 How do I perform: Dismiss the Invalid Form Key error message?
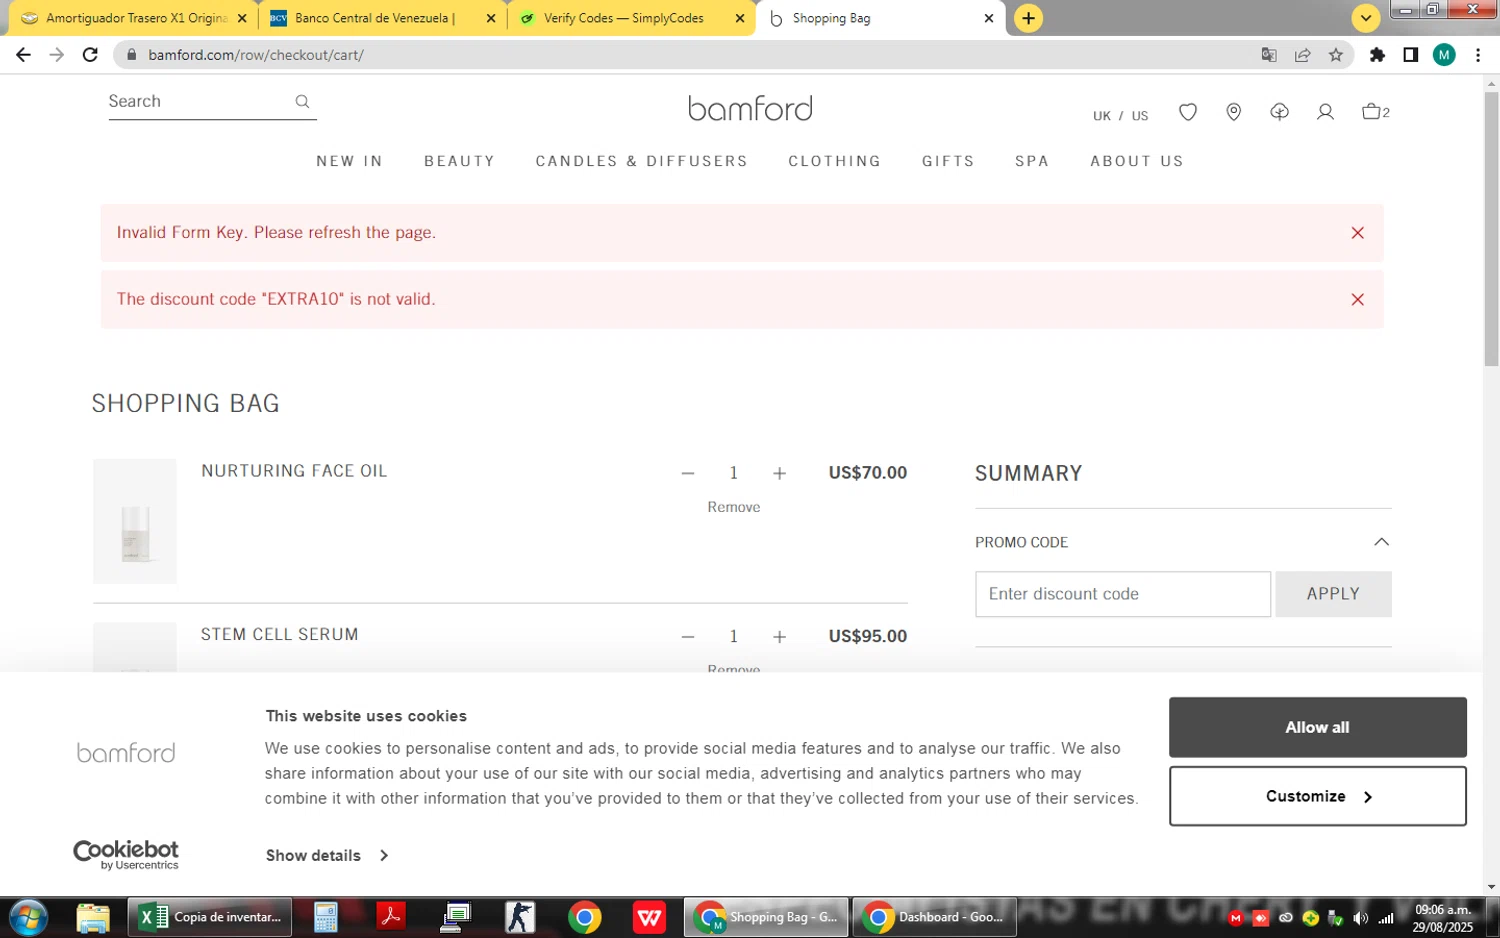point(1357,233)
